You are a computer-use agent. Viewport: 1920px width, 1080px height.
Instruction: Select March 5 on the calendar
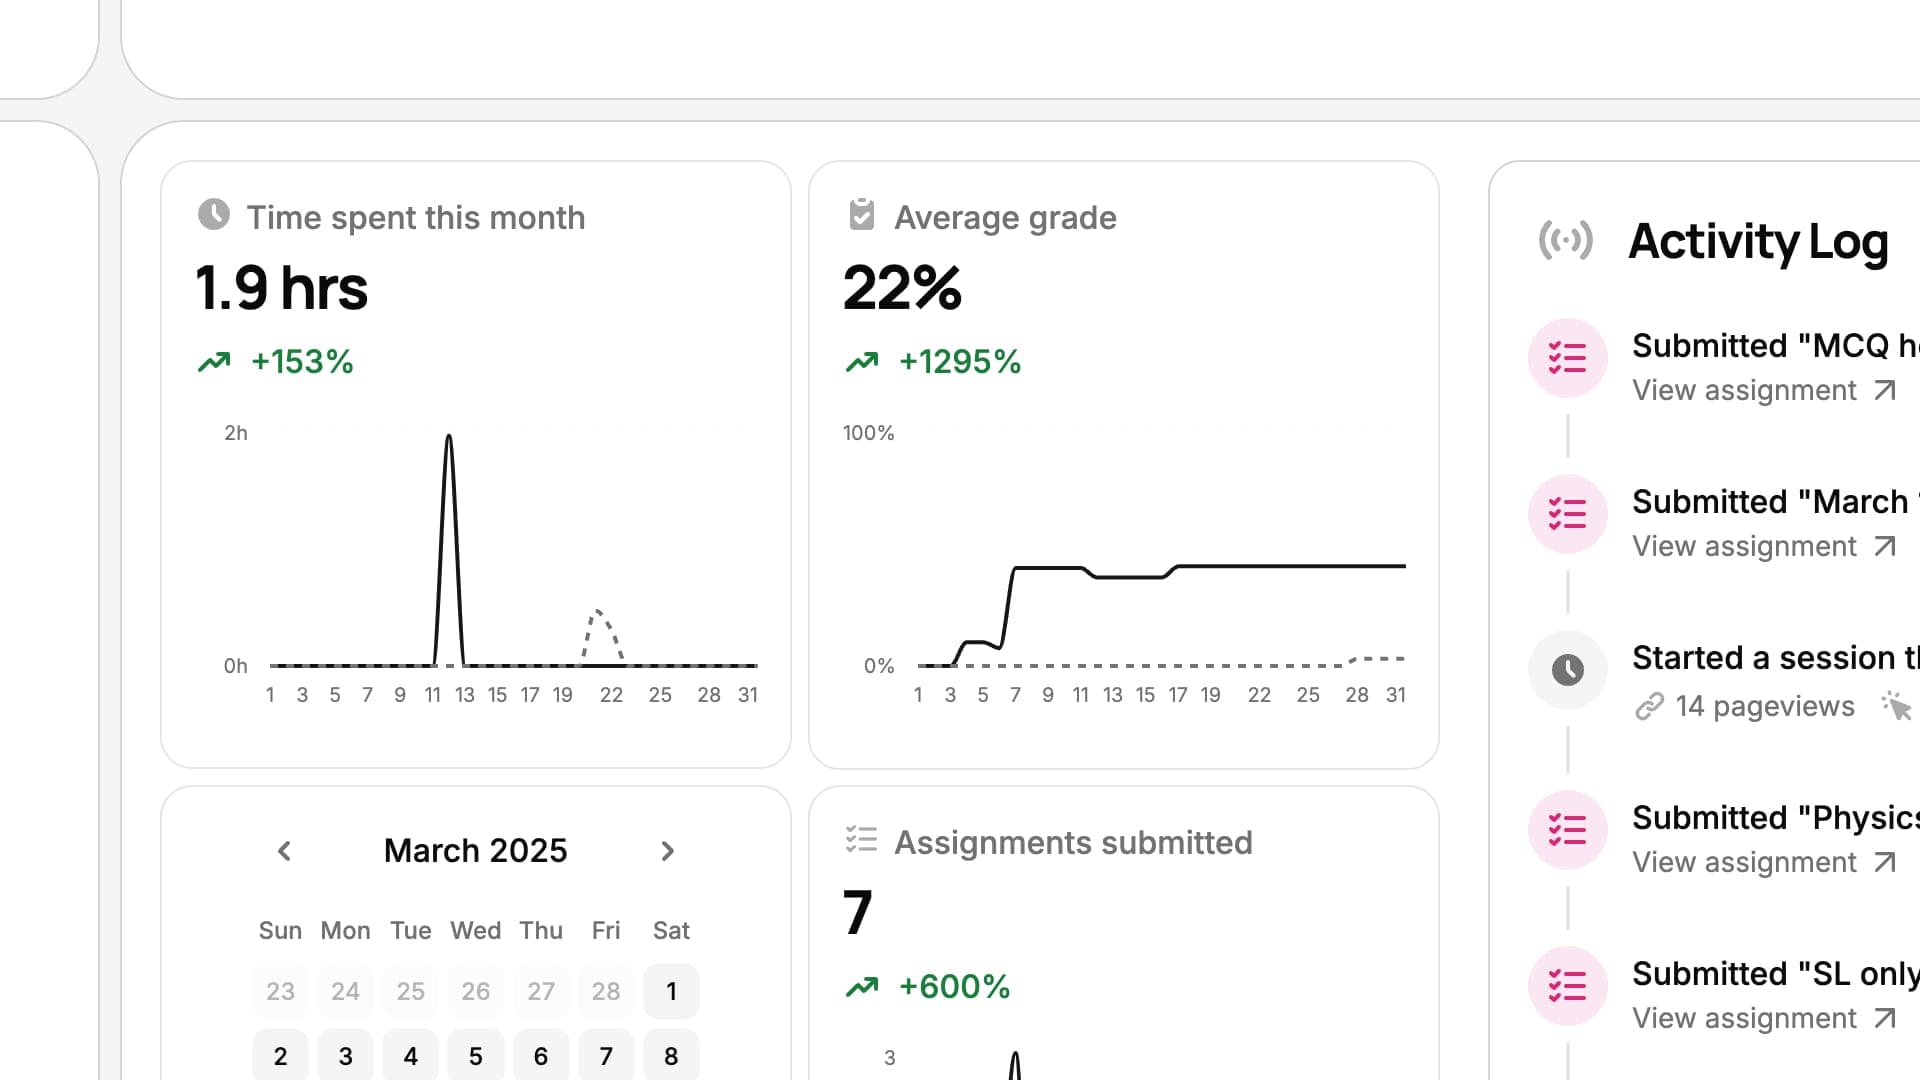pyautogui.click(x=475, y=1055)
